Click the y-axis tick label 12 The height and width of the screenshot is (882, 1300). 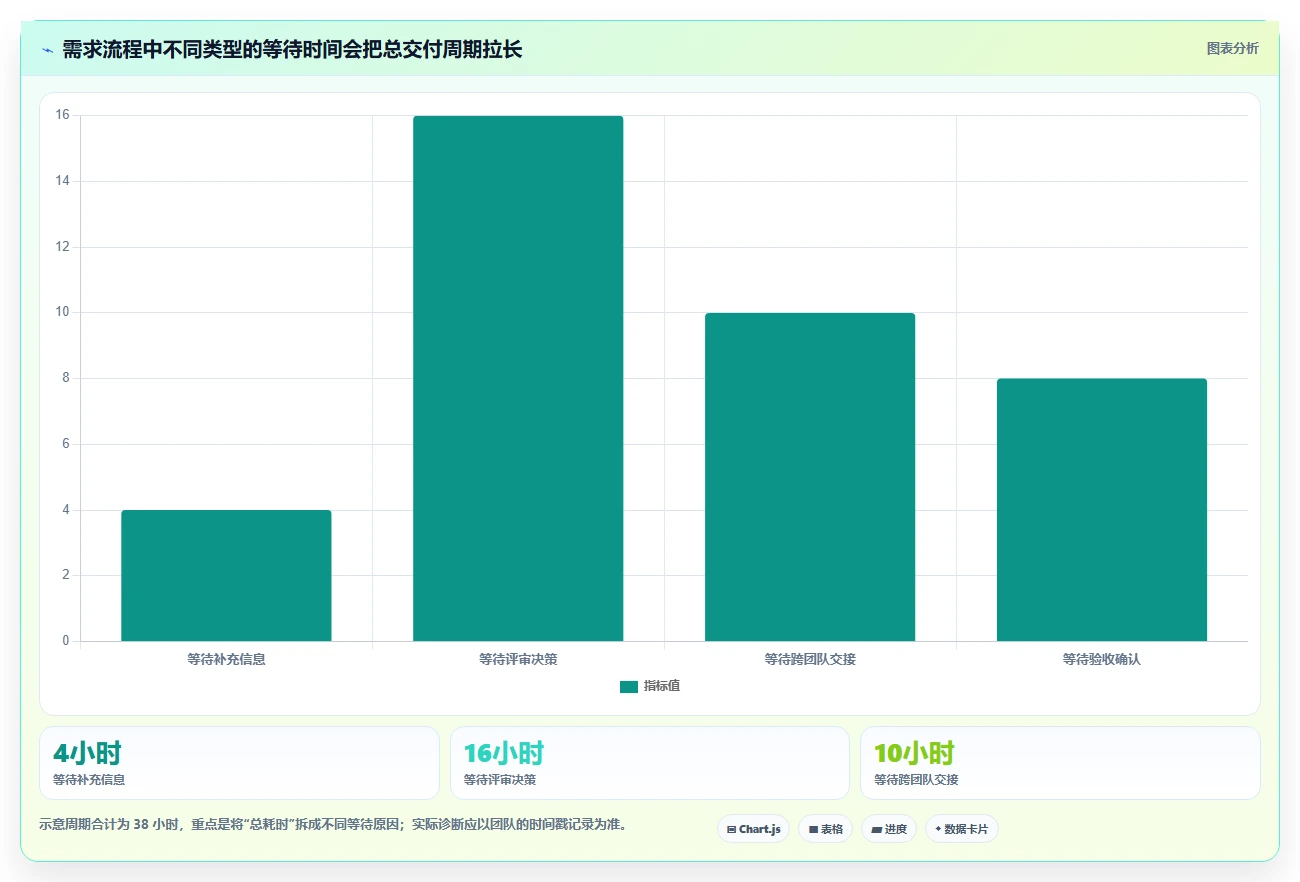tap(62, 247)
